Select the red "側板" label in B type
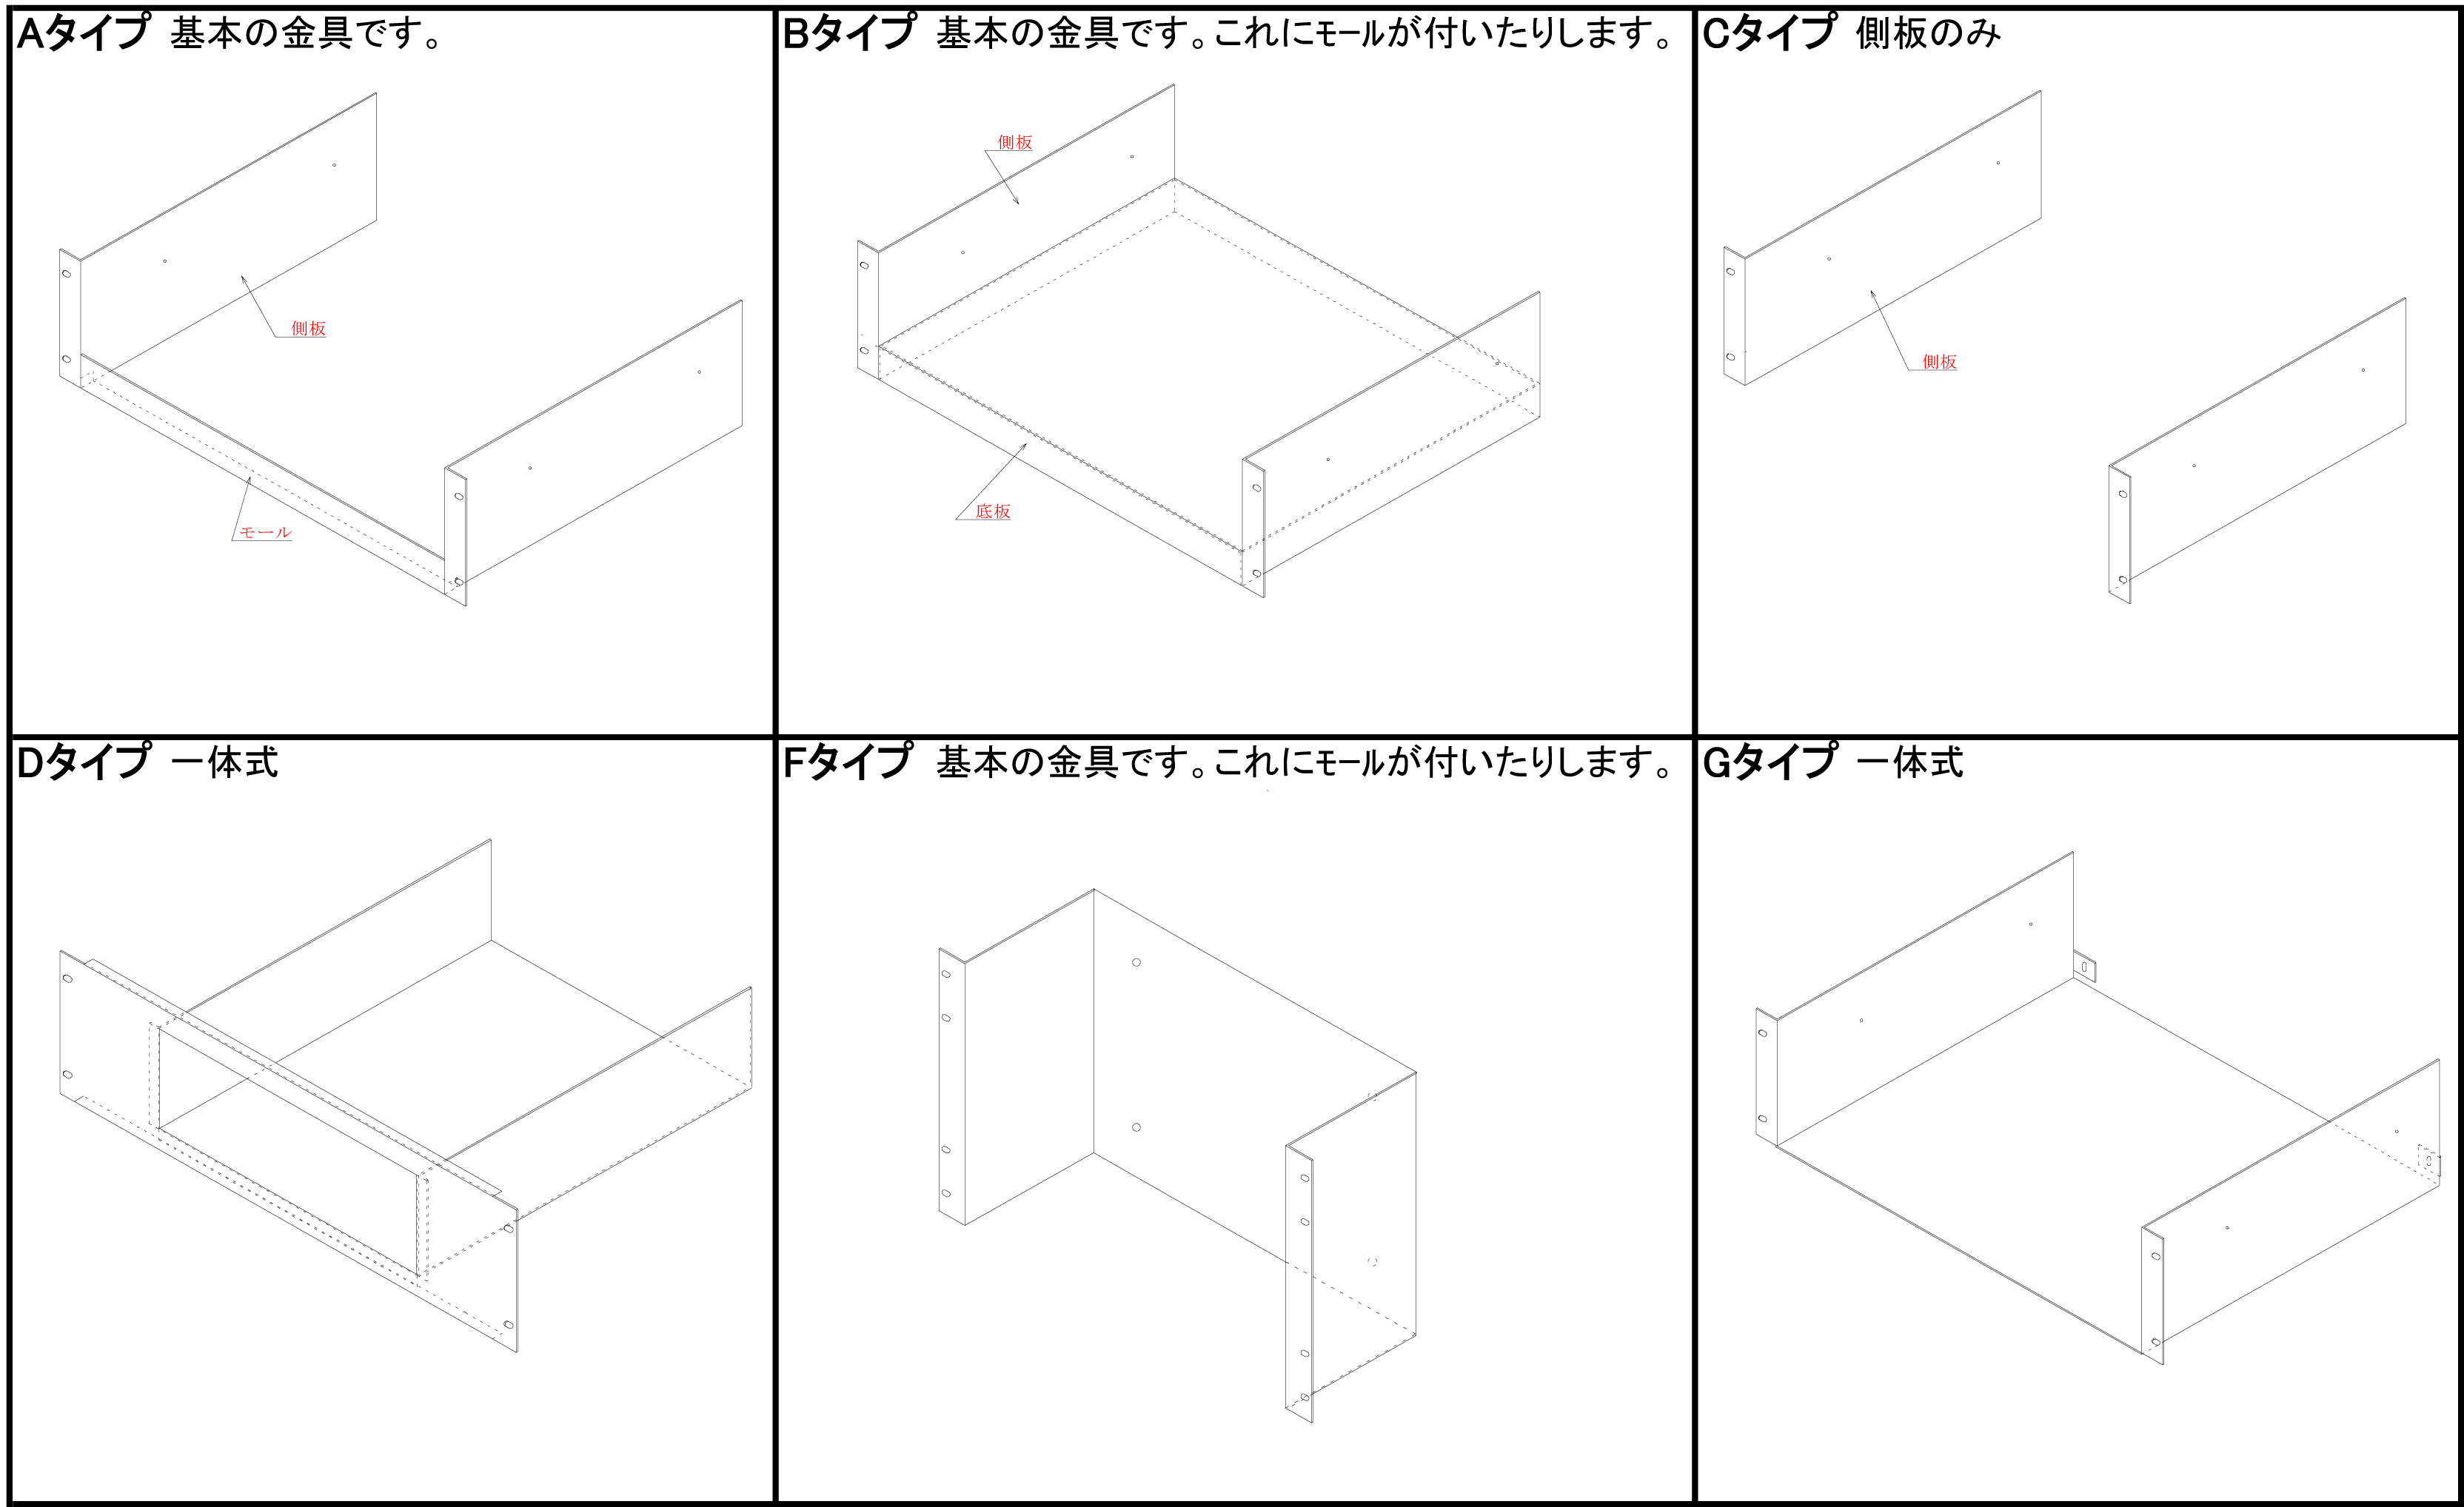Viewport: 2464px width, 1507px height. [1015, 142]
